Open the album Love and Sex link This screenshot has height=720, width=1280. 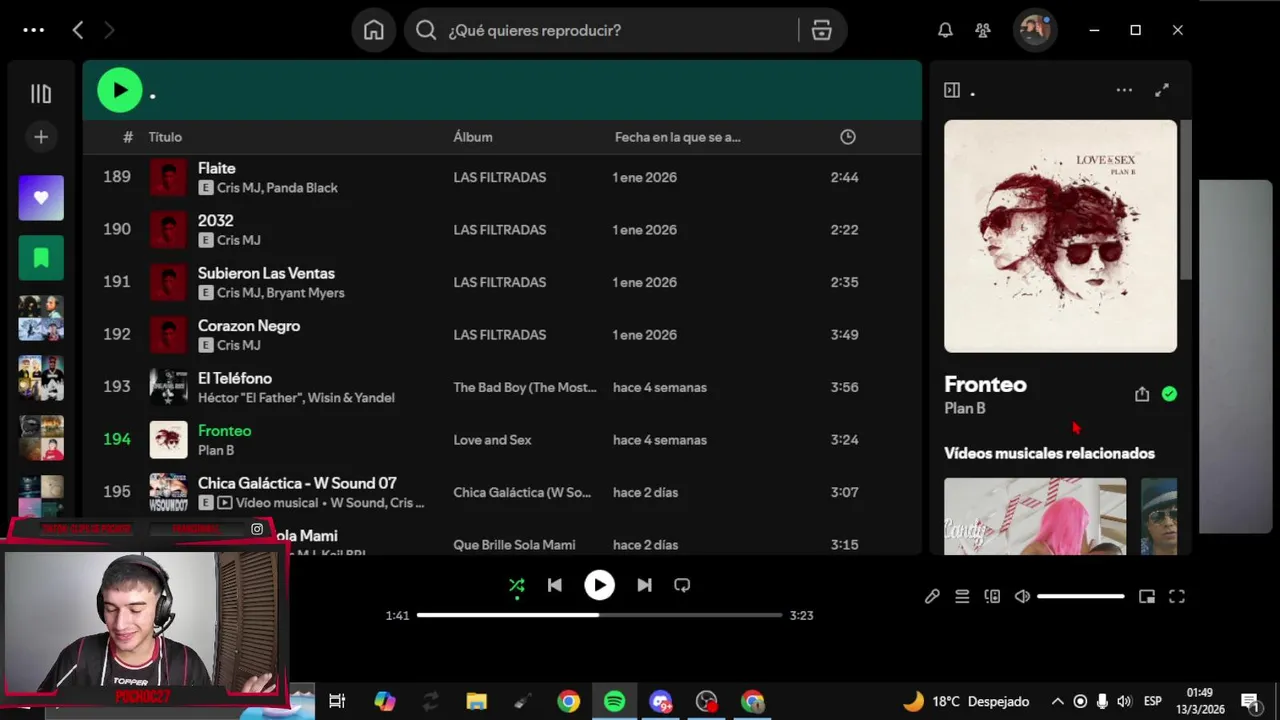click(492, 440)
